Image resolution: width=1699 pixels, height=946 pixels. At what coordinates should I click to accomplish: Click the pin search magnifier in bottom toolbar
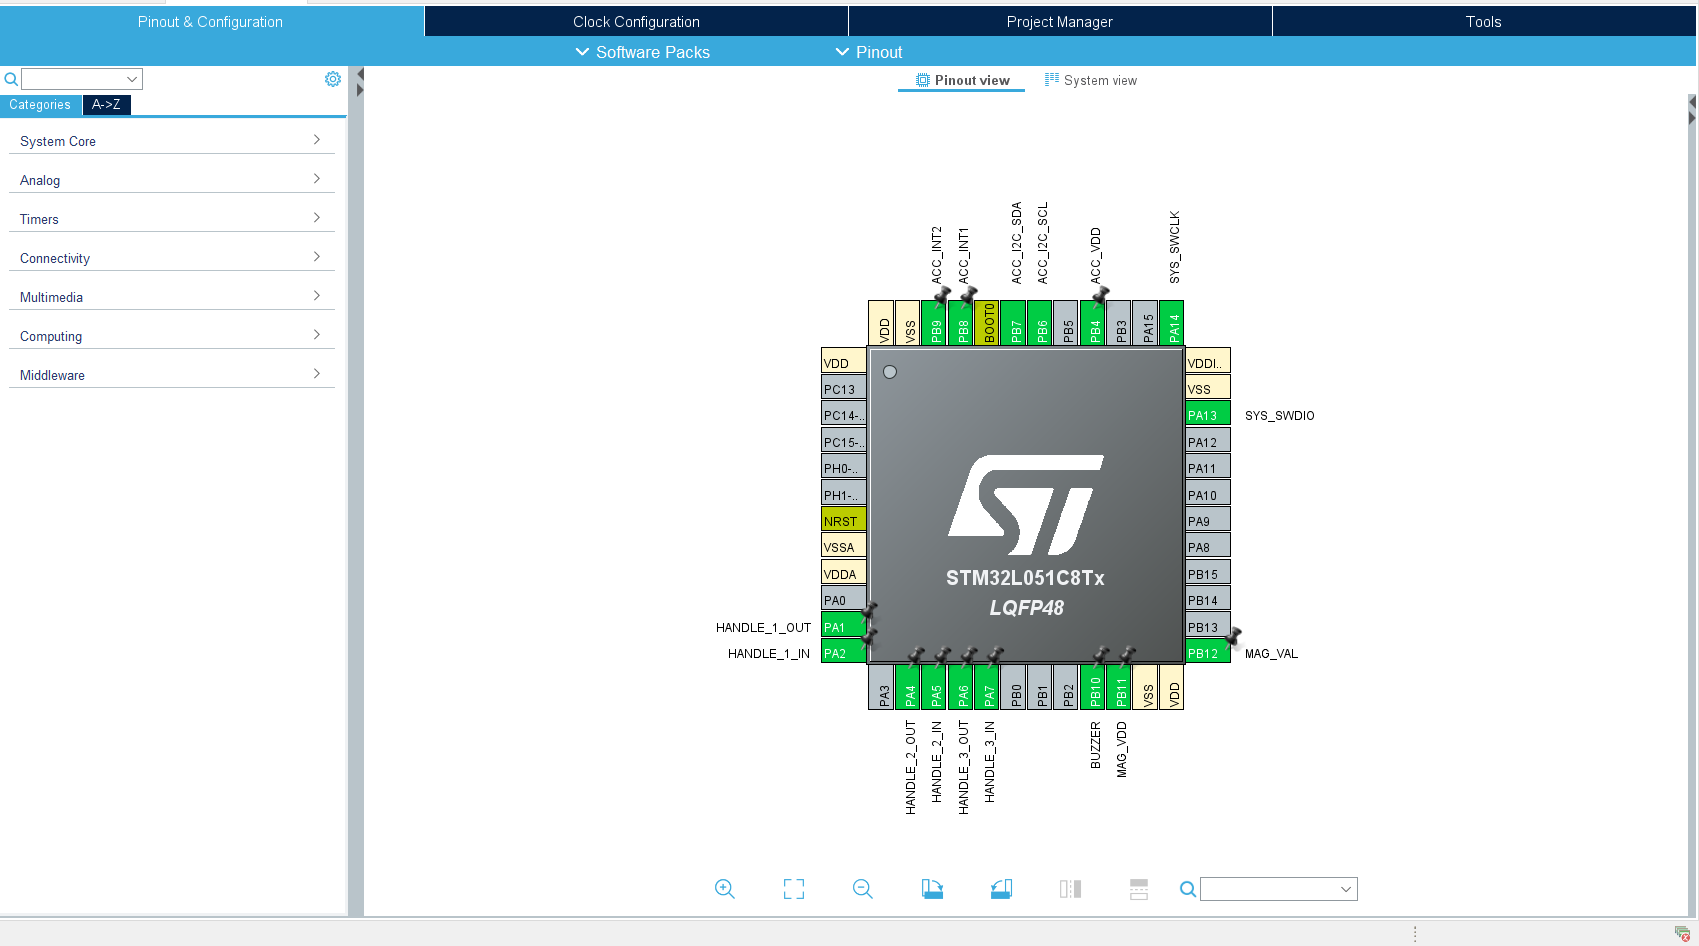click(x=1188, y=889)
